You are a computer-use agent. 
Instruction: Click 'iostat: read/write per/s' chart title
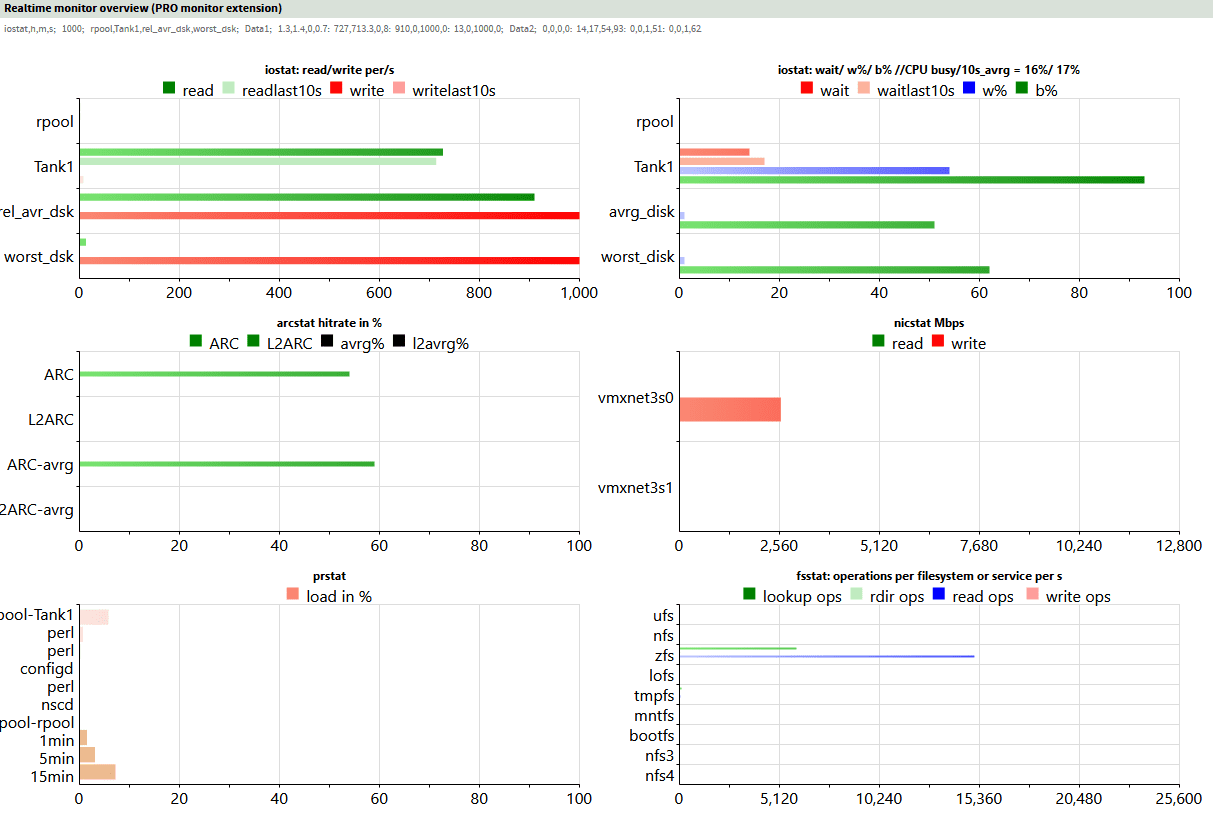329,70
